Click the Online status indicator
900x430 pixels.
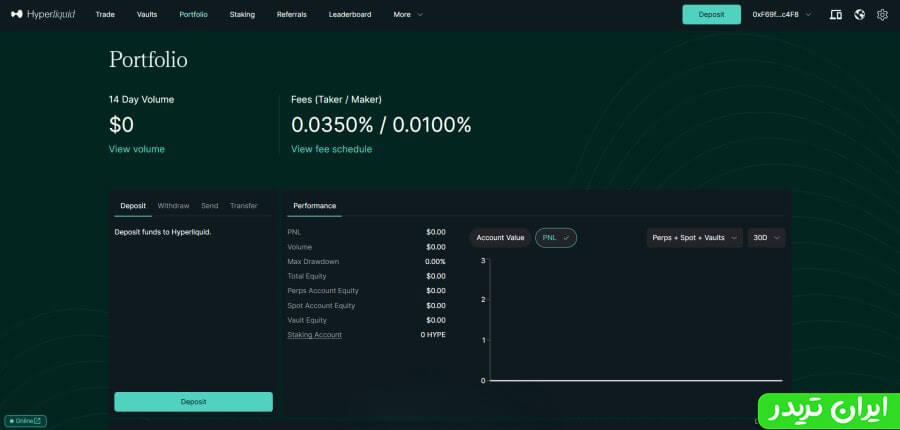coord(26,421)
